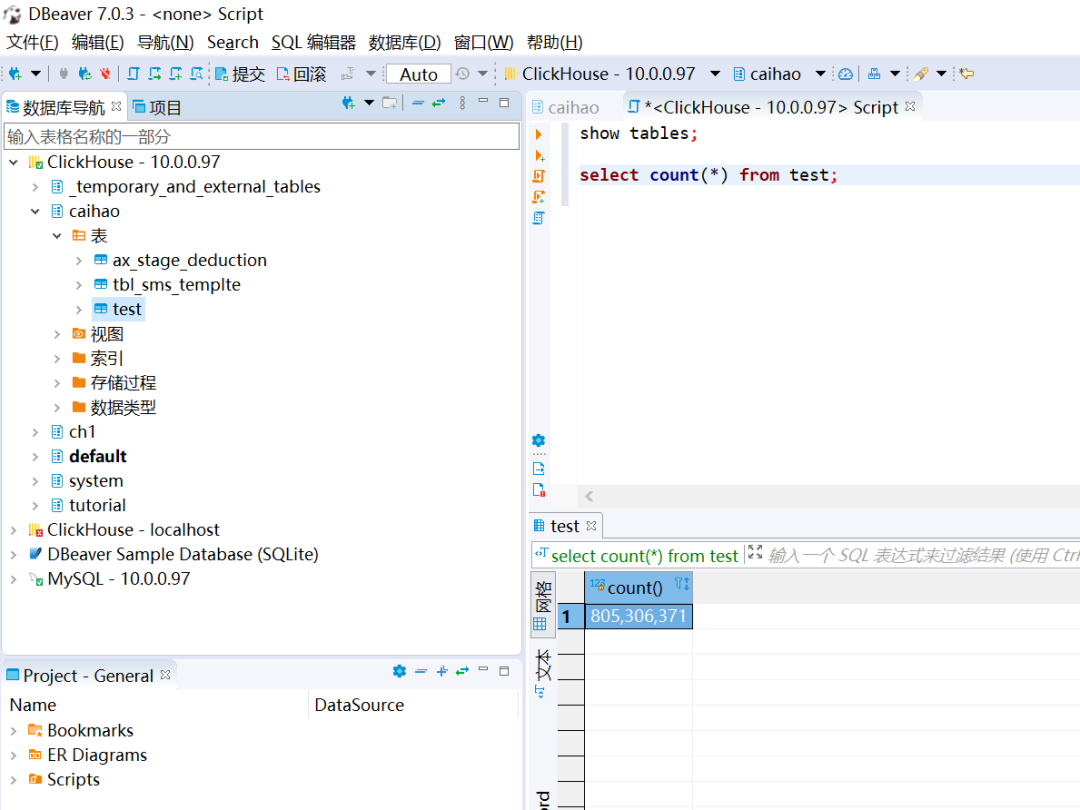1080x810 pixels.
Task: Click the Search SQL scripts icon in toolbar
Action: [197, 74]
